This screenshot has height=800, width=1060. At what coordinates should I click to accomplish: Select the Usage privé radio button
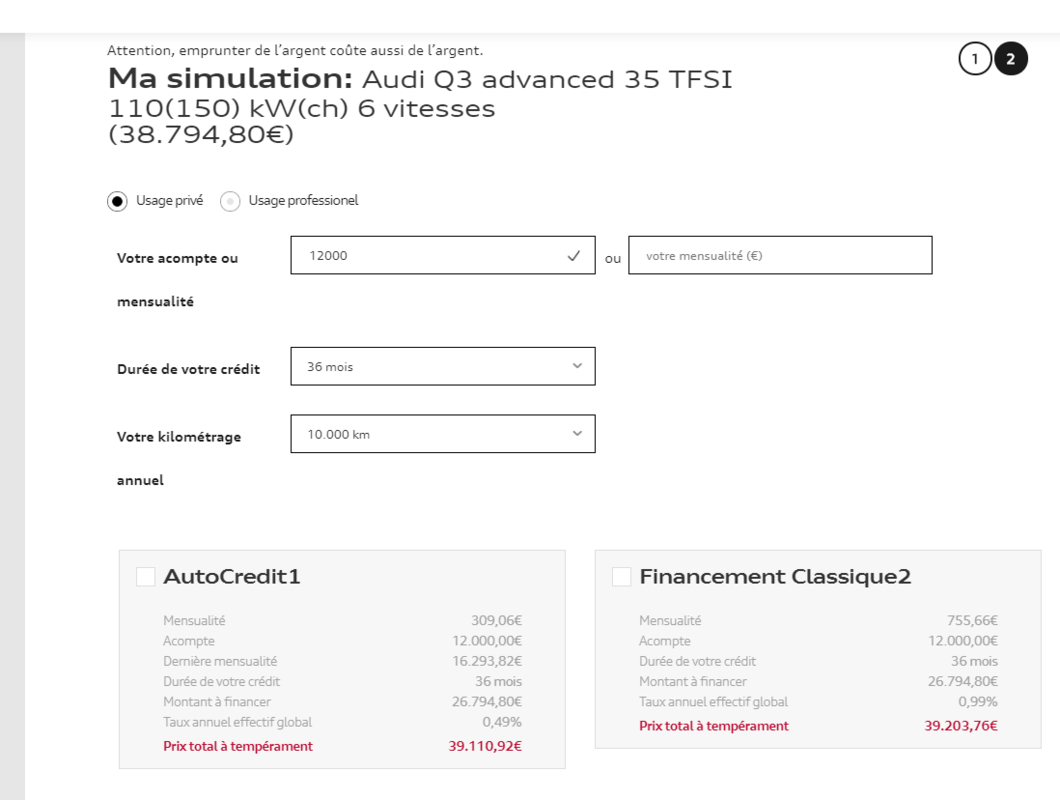(118, 201)
